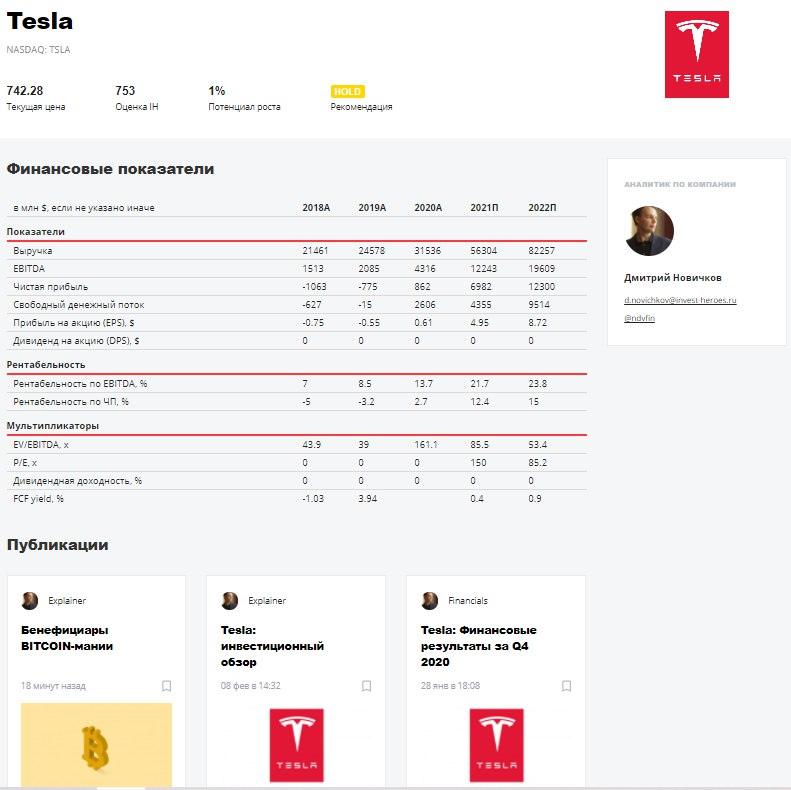The width and height of the screenshot is (791, 790).
Task: Open the @ndvfin handle link
Action: click(x=639, y=318)
